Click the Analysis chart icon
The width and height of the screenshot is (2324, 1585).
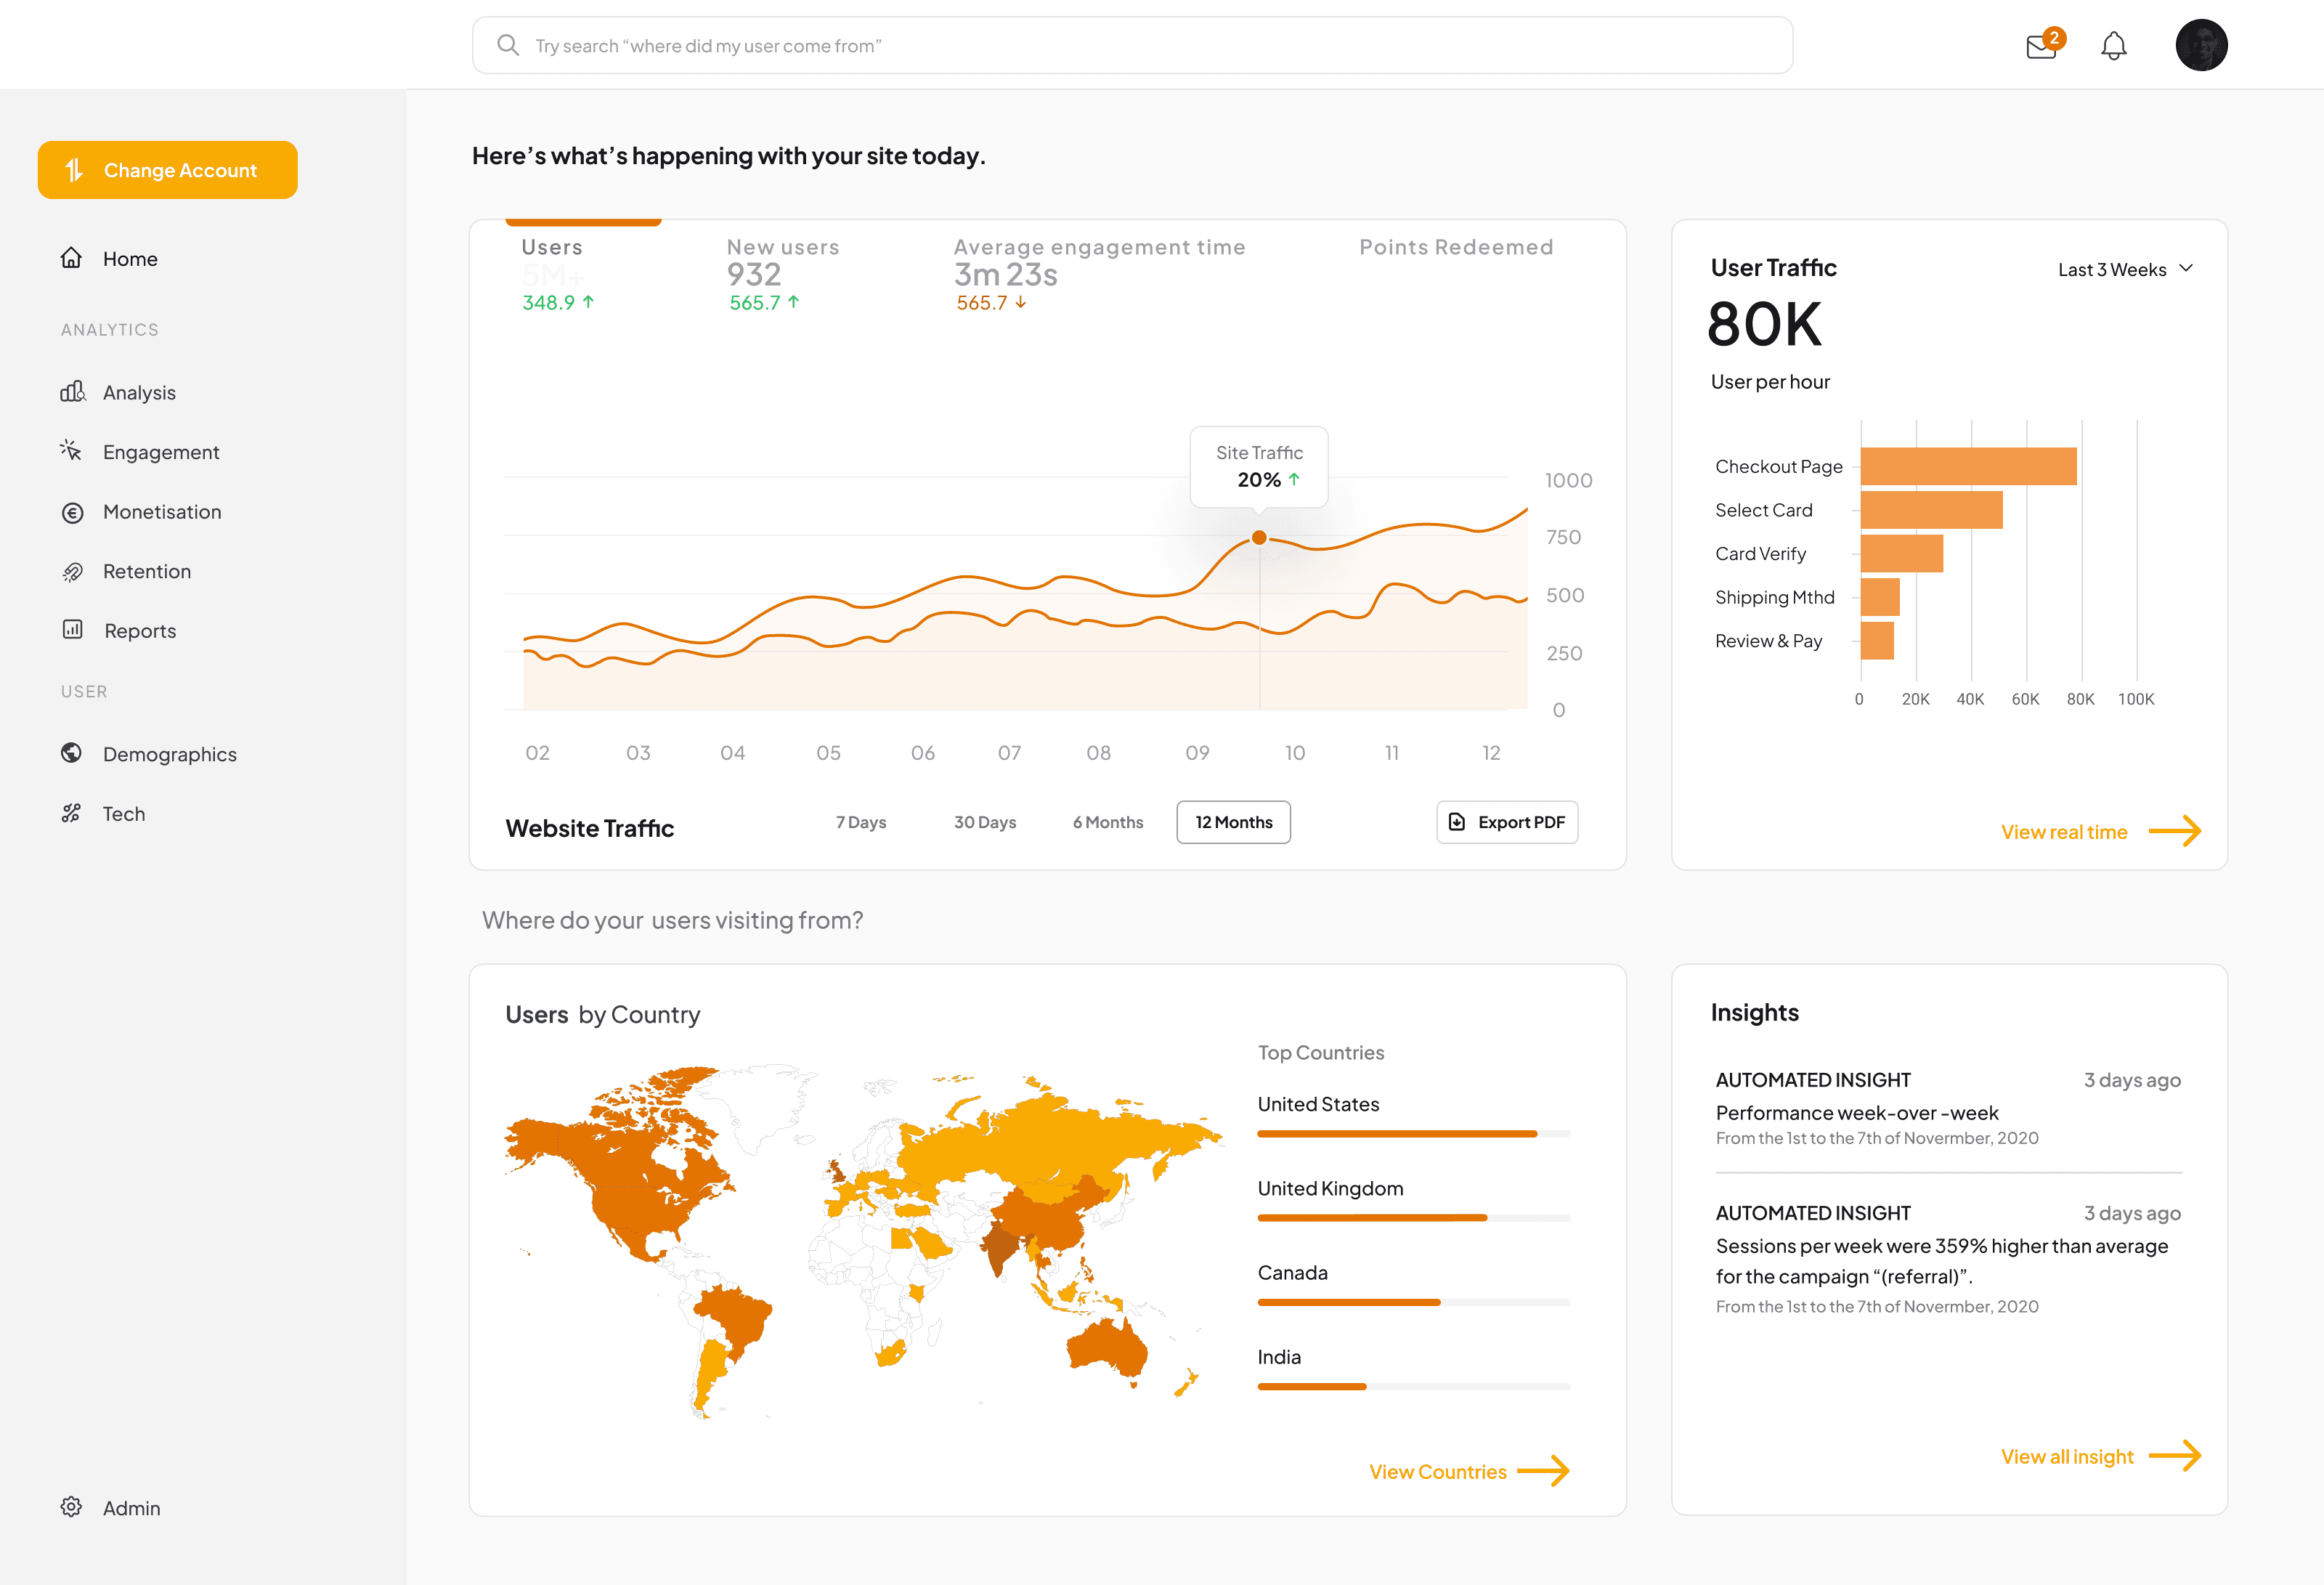pos(72,392)
